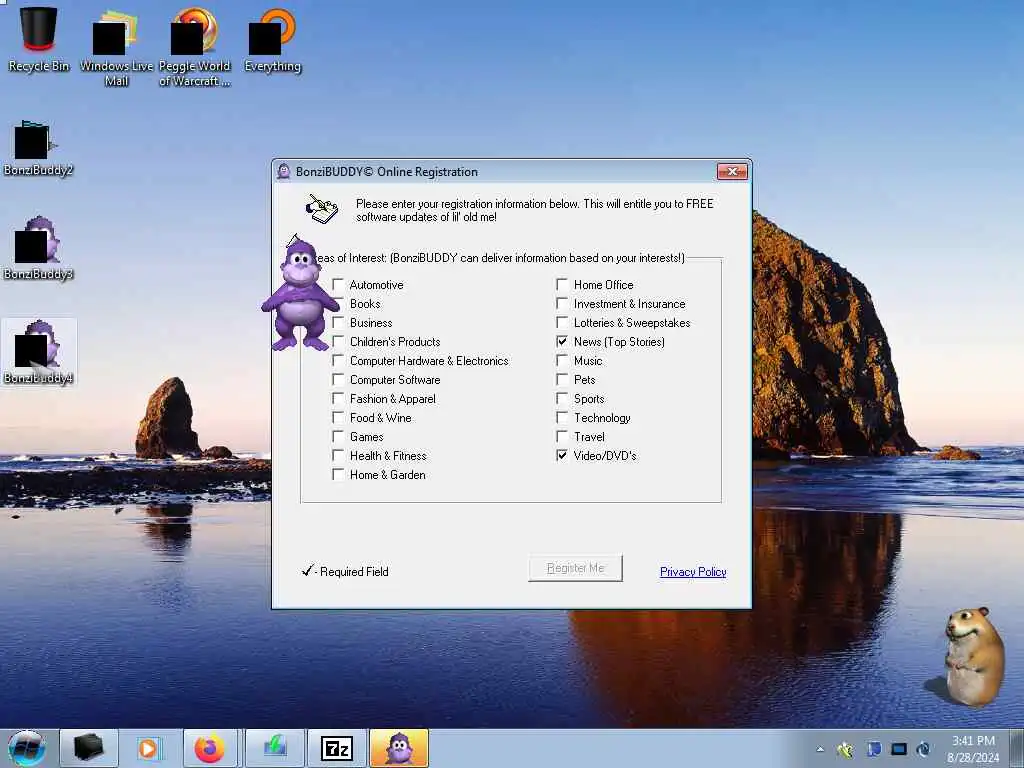This screenshot has width=1024, height=768.
Task: Open the green lightning taskbar icon
Action: (275, 748)
